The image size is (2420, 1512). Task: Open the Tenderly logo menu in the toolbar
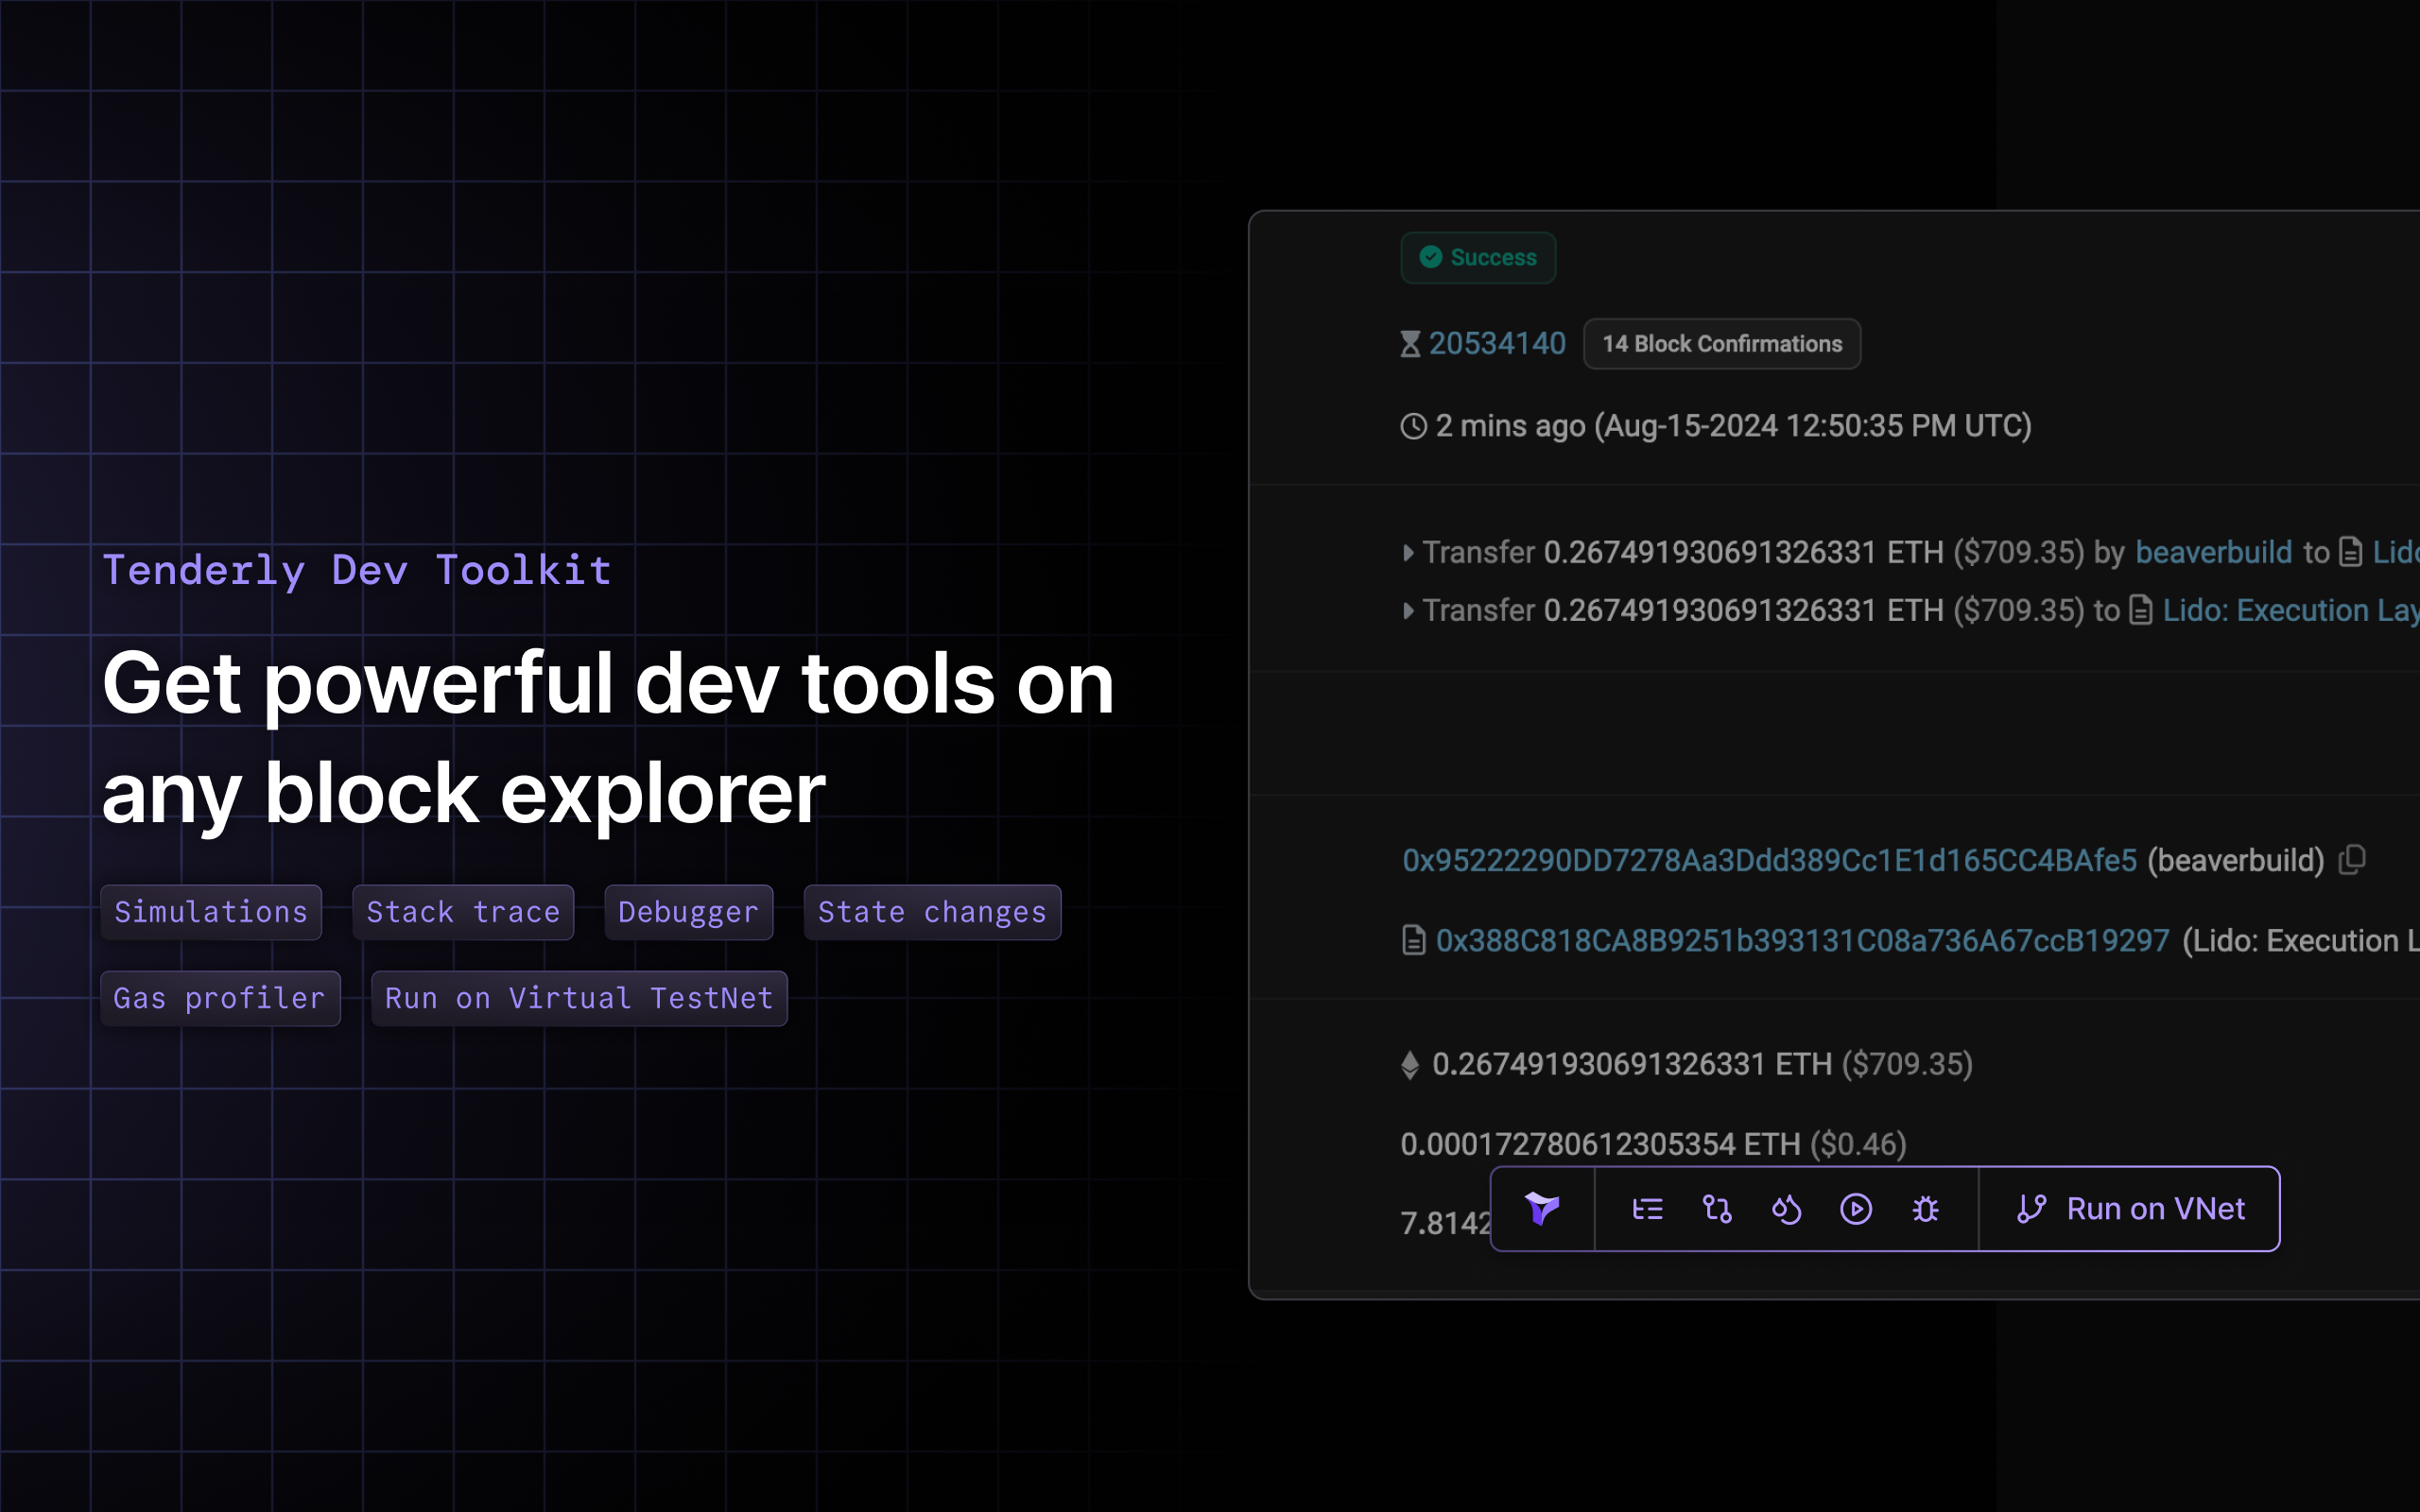click(x=1540, y=1209)
